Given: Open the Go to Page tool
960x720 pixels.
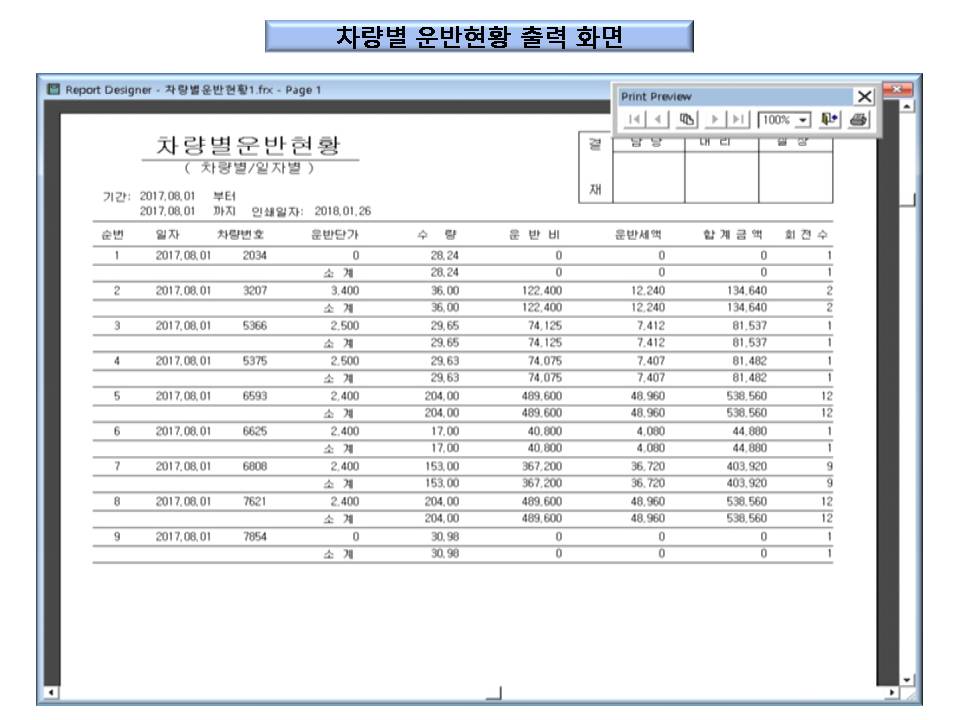Looking at the screenshot, I should [686, 119].
